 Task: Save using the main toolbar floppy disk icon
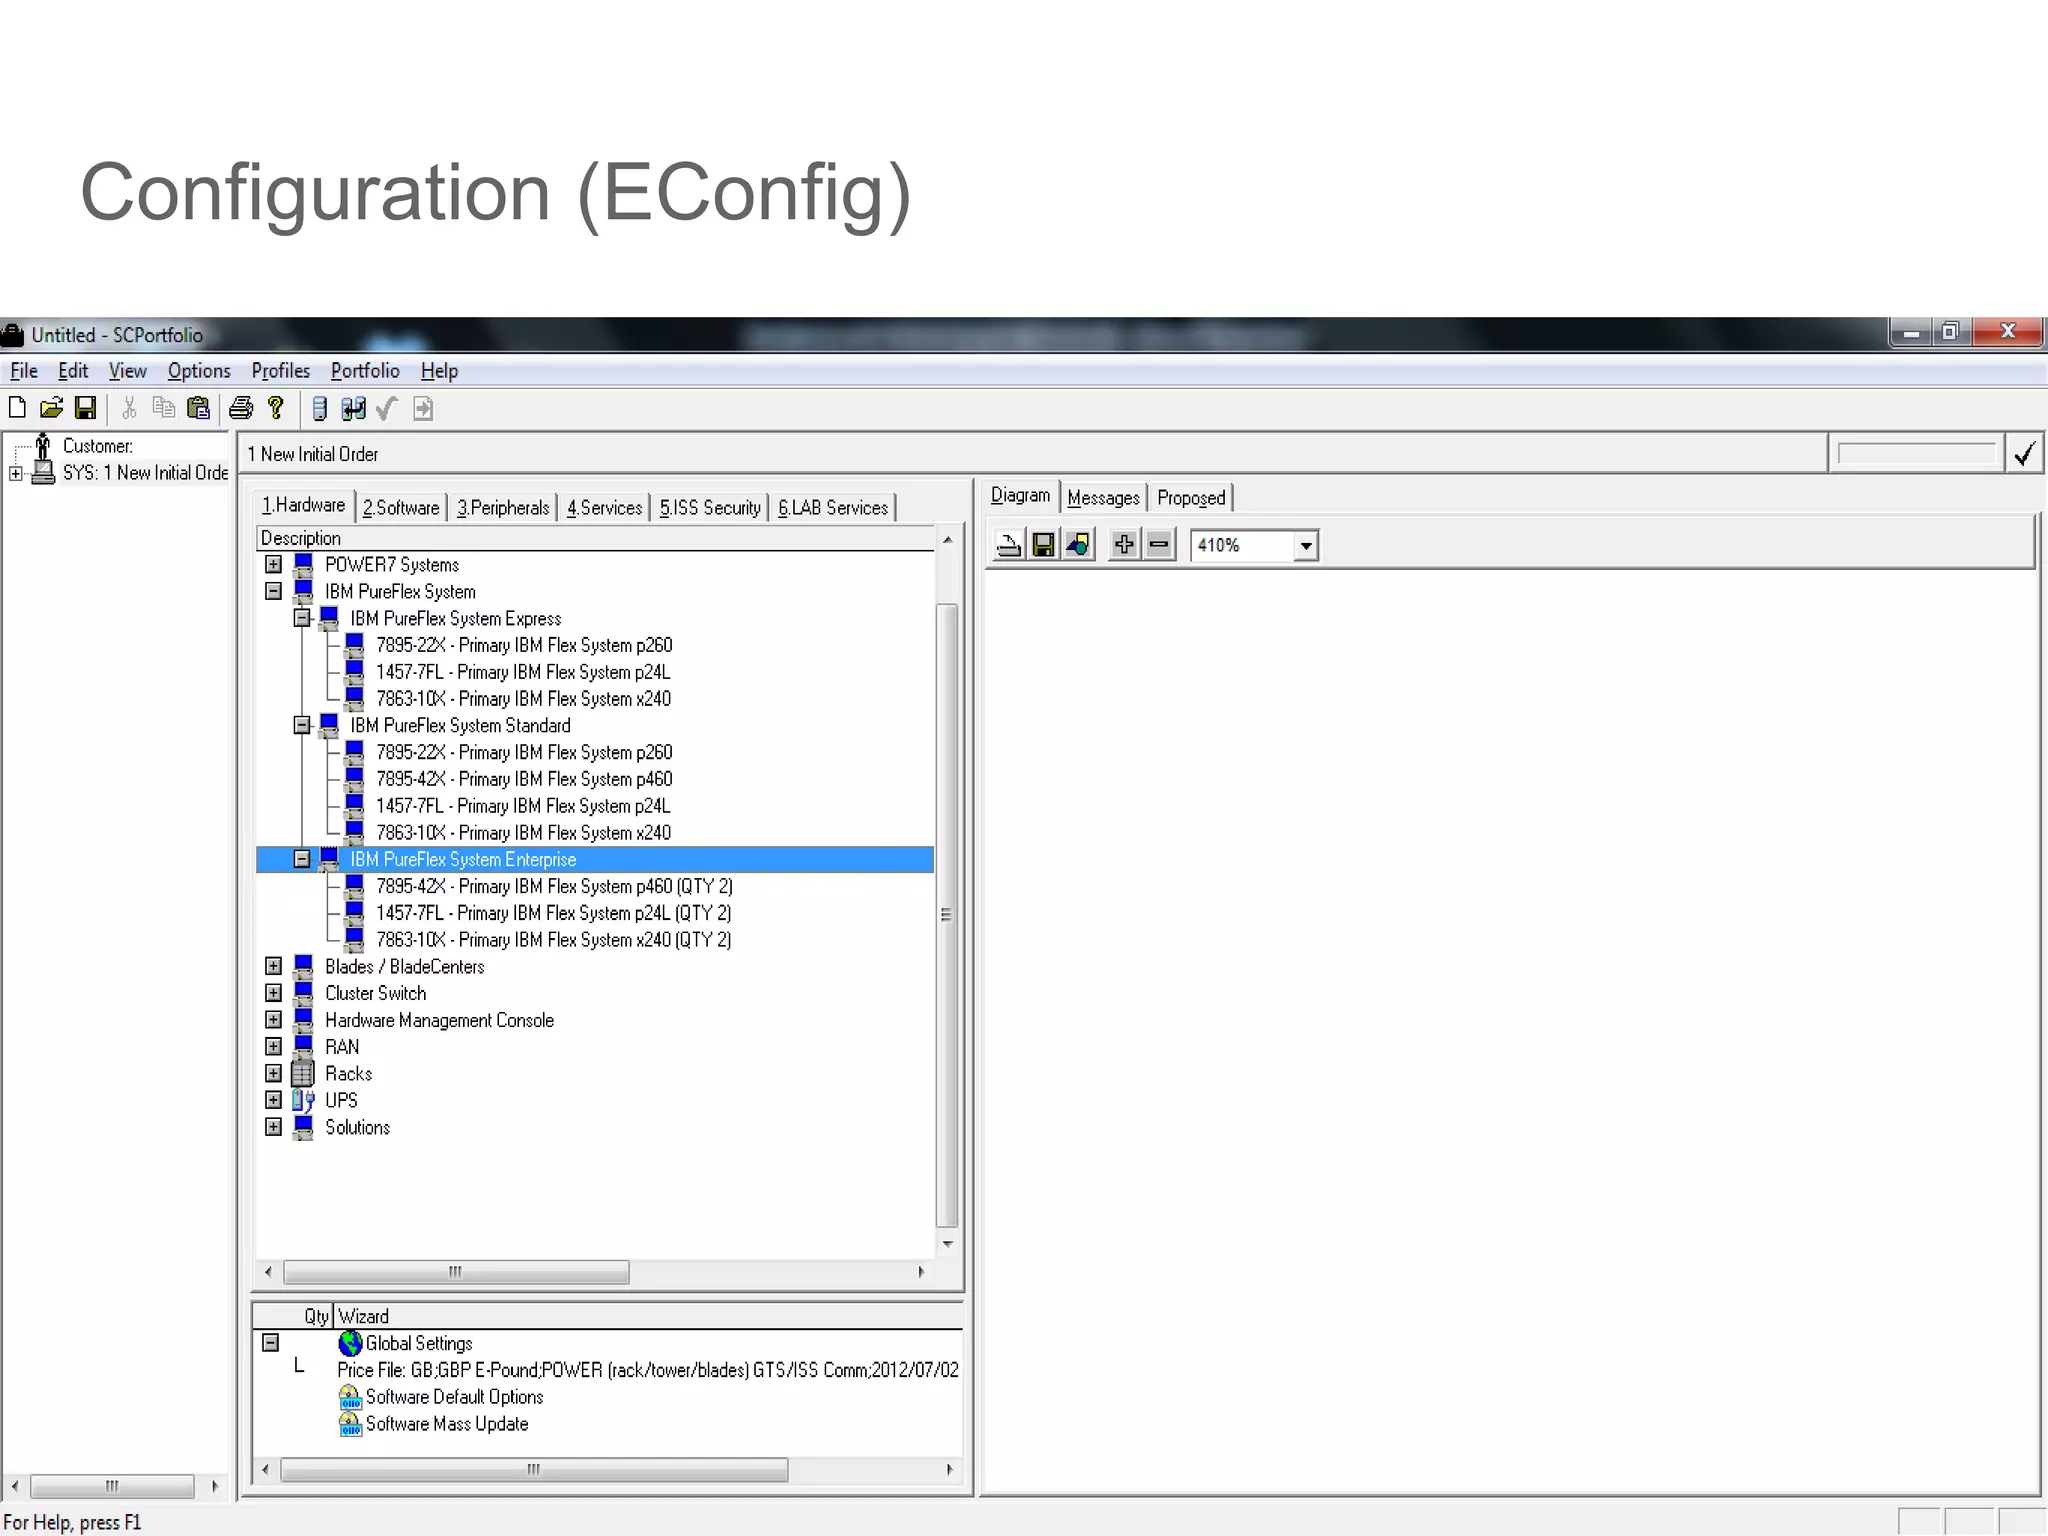pos(86,408)
